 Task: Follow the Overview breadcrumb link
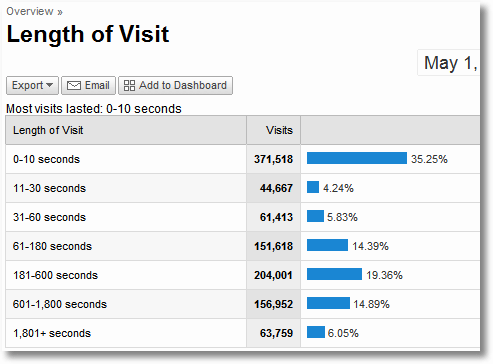[x=30, y=11]
